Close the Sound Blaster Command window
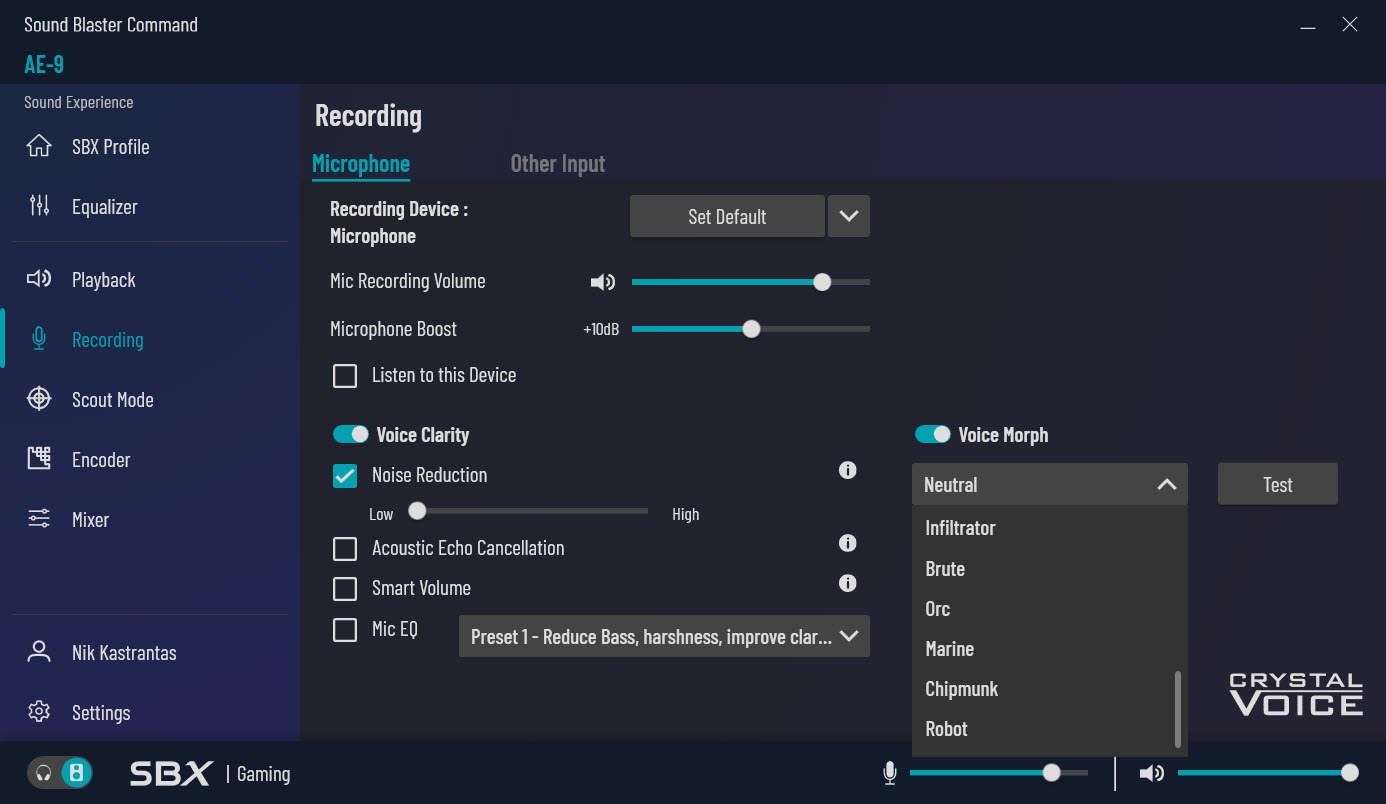Screen dimensions: 1386x804 coord(1349,25)
